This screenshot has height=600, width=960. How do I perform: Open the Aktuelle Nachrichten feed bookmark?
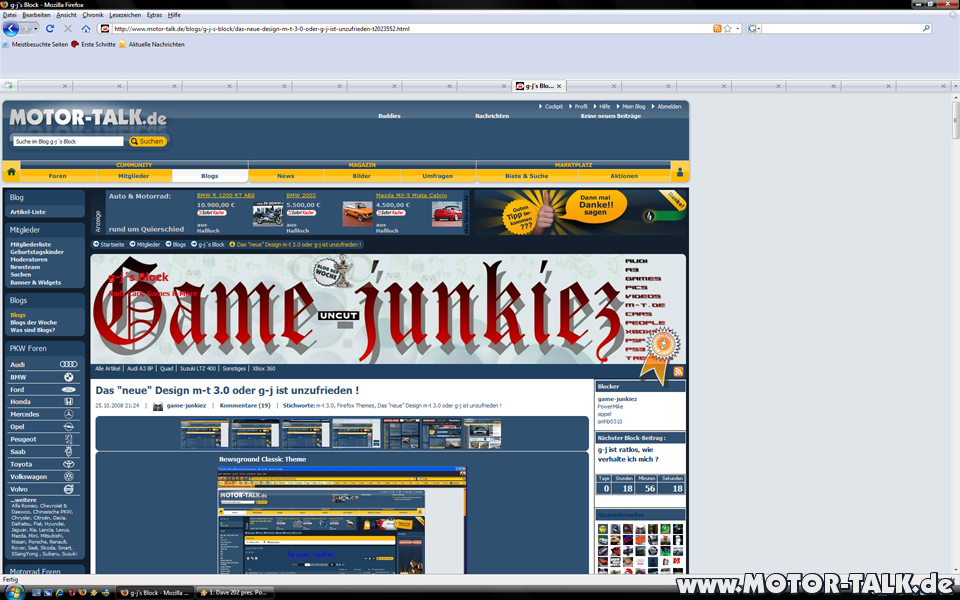click(151, 44)
